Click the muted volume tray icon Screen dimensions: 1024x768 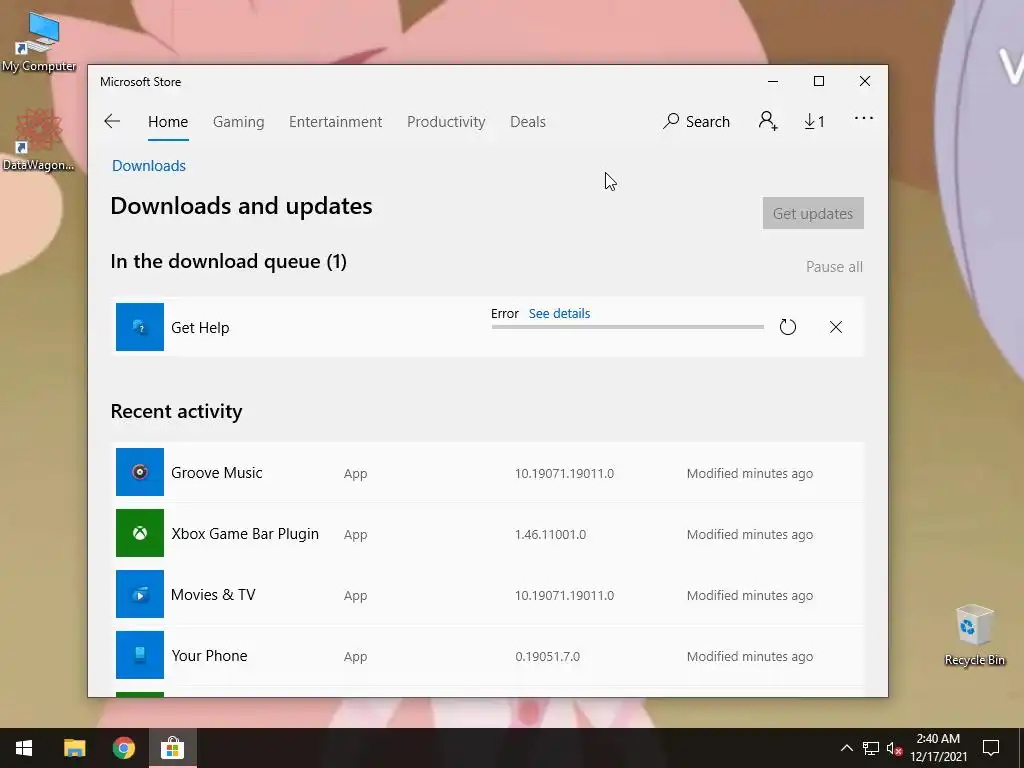[x=895, y=748]
